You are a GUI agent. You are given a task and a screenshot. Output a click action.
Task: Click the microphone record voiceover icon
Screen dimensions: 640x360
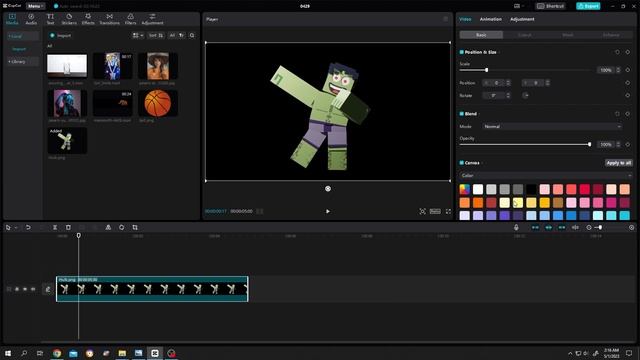pyautogui.click(x=516, y=227)
